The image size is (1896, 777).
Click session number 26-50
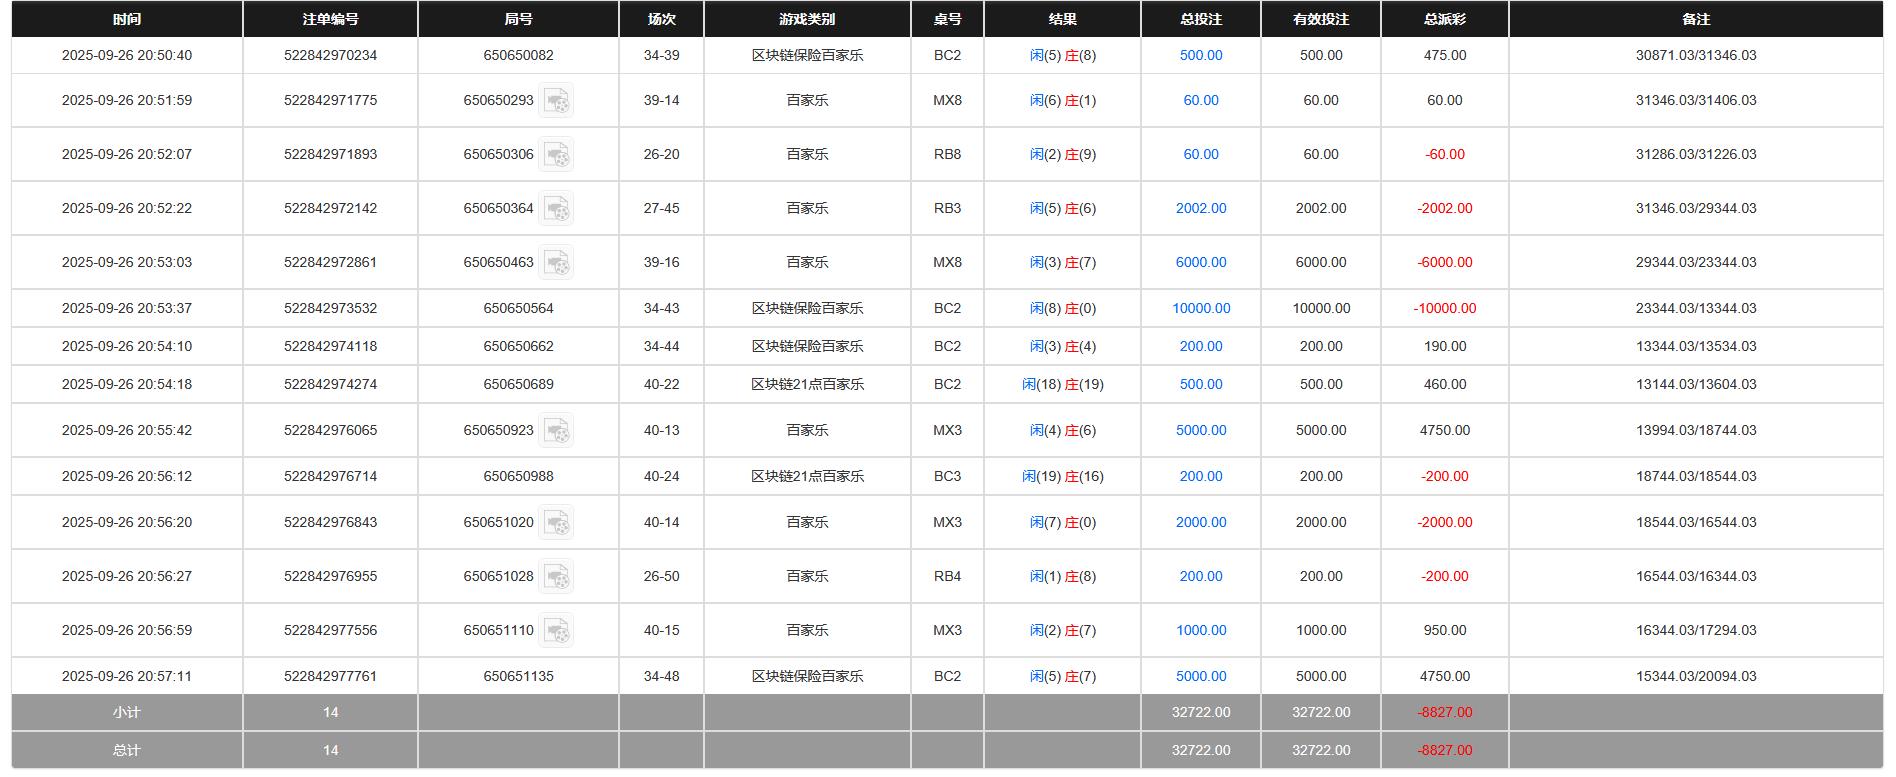(661, 576)
